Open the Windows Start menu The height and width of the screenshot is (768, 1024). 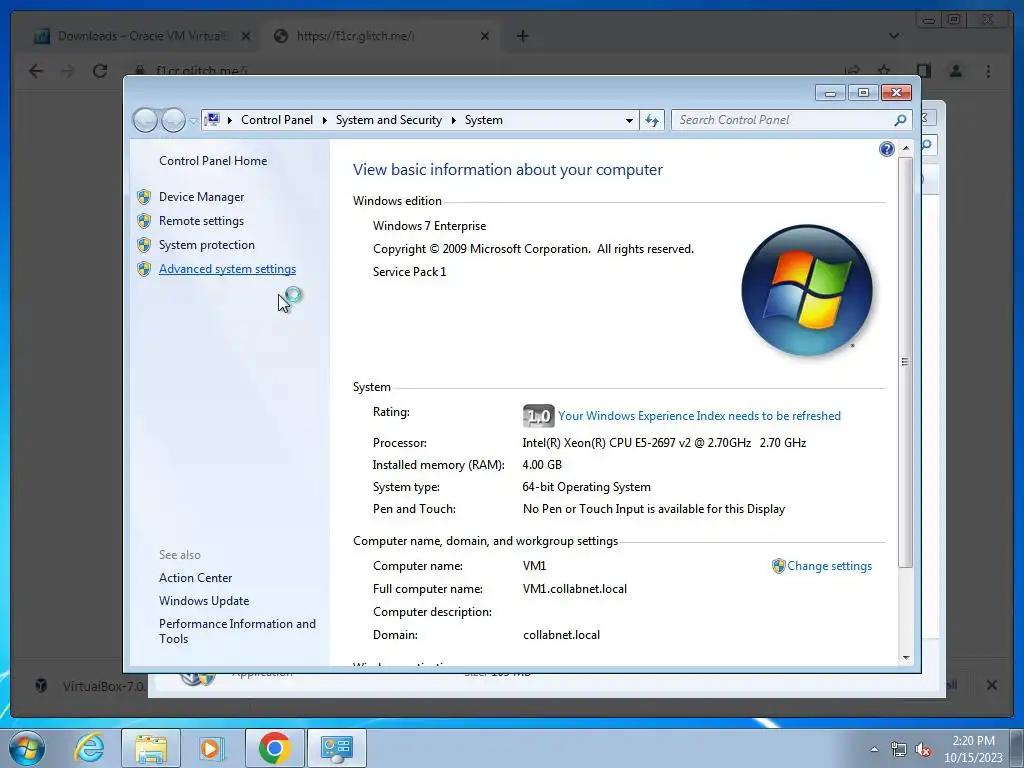coord(27,748)
